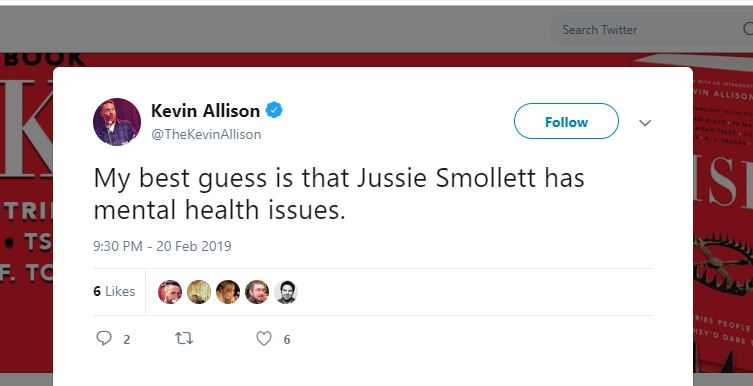View the third liker's profile picture

pyautogui.click(x=228, y=292)
